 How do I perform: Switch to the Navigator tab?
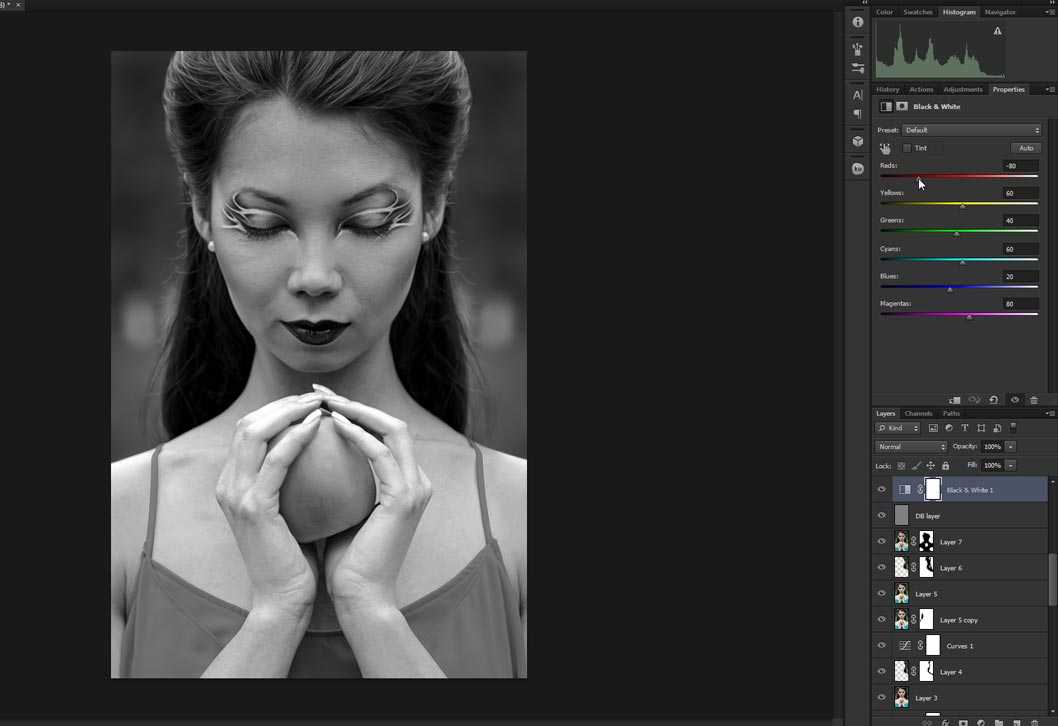[x=1000, y=12]
